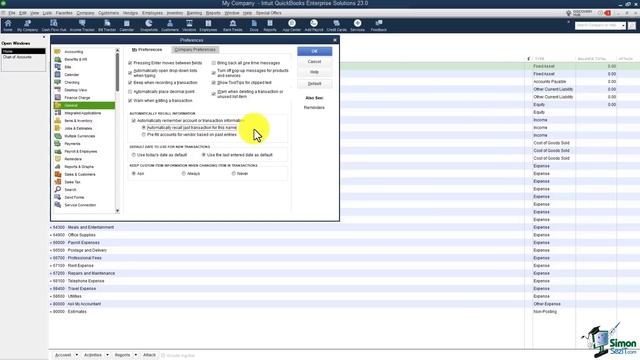Open Services from the icon toolbar
Screen dimensions: 640x360
357,25
